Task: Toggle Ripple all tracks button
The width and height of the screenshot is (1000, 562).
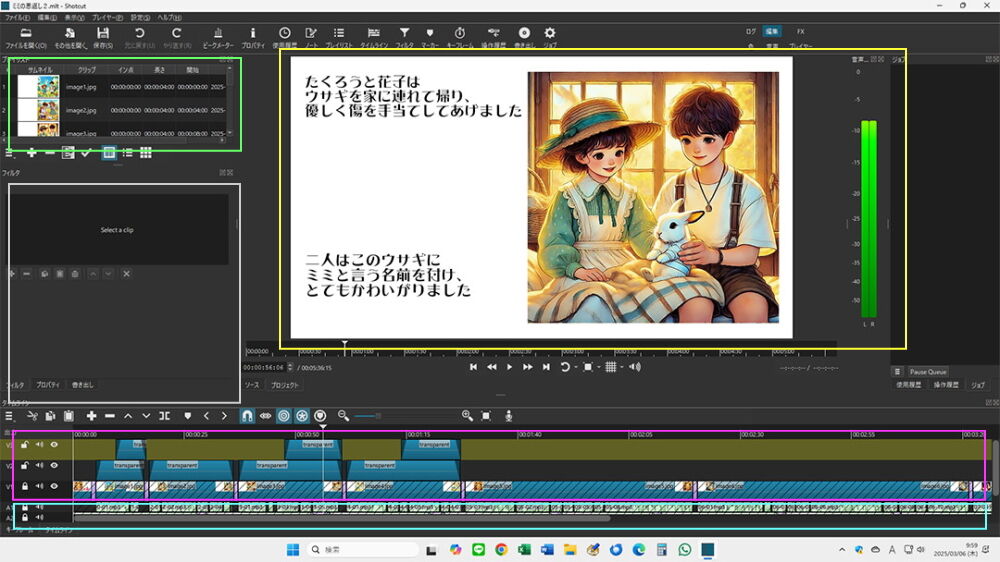Action: [x=302, y=416]
